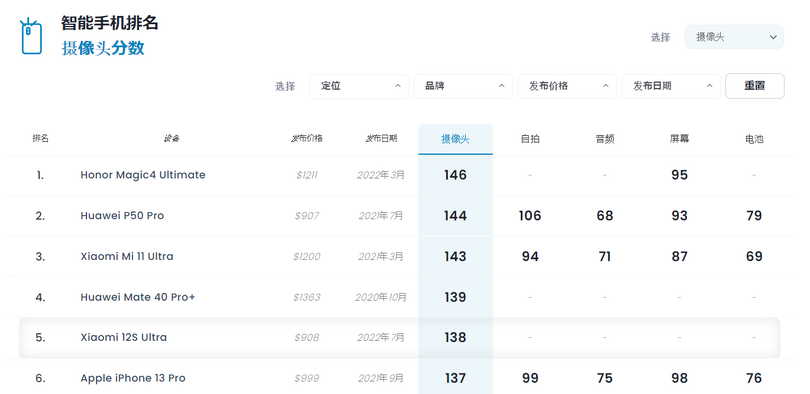The width and height of the screenshot is (810, 394).
Task: Expand the 定位 filter dropdown
Action: 359,86
